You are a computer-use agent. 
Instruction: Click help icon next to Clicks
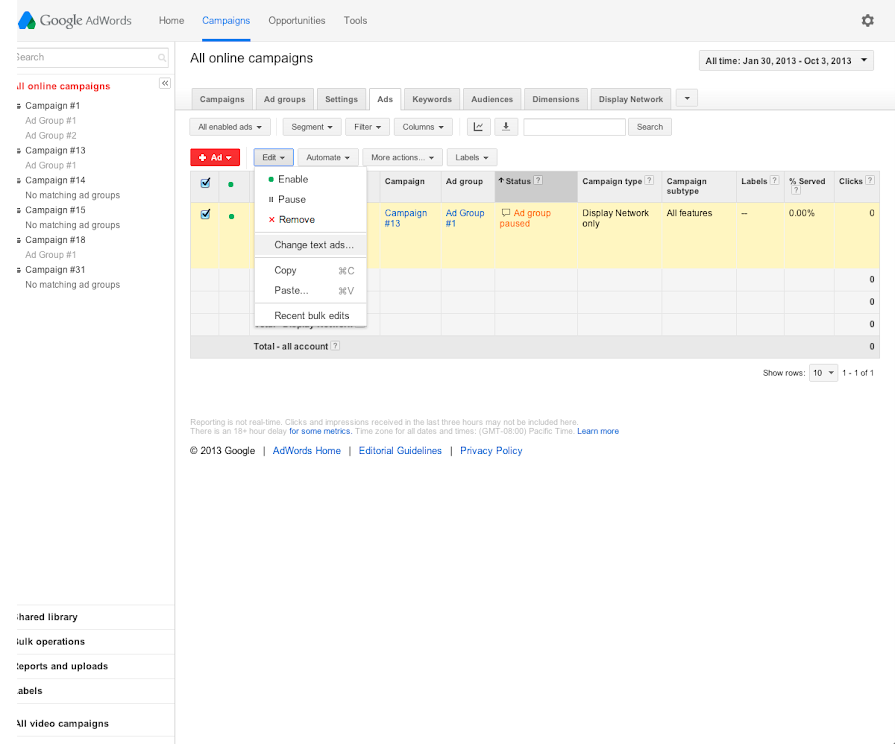tap(871, 181)
